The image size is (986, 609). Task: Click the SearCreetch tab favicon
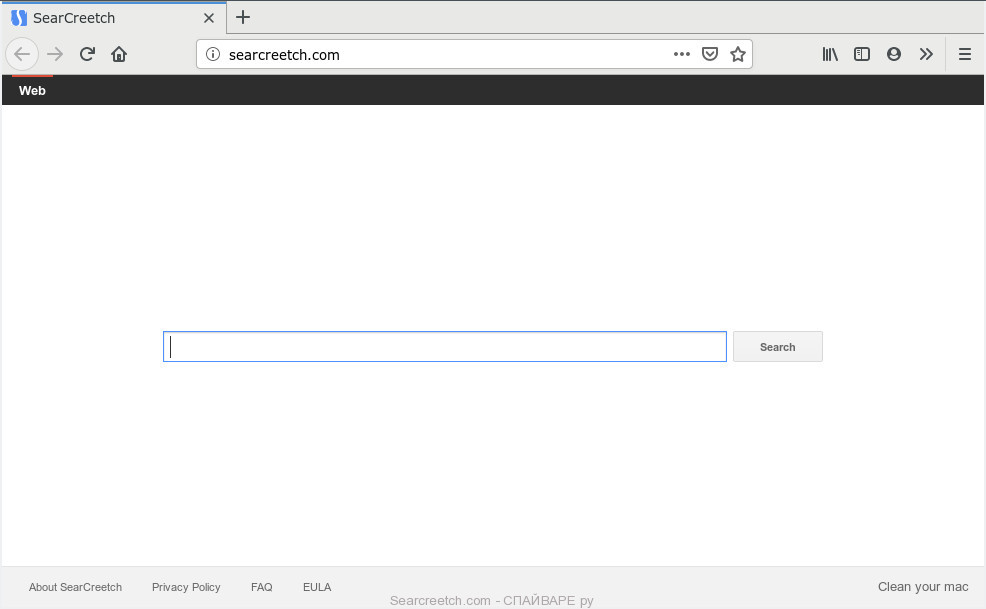(x=19, y=18)
